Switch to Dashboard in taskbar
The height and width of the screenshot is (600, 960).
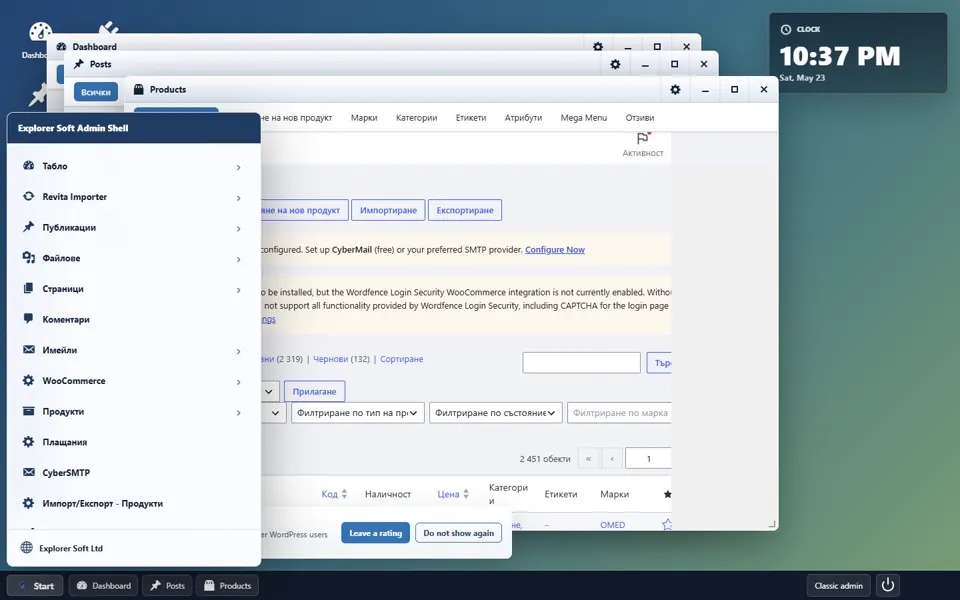point(103,585)
